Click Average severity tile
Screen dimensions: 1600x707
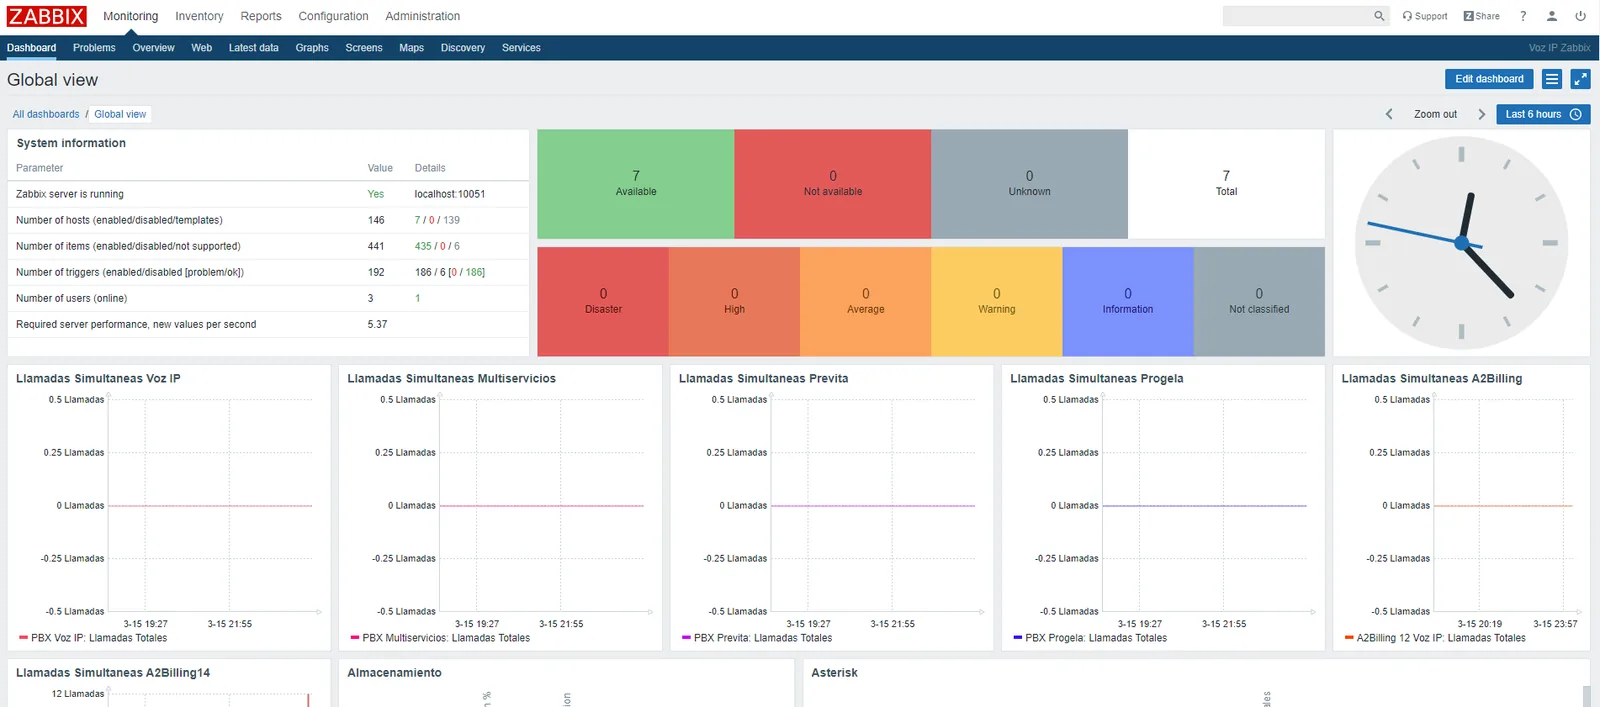click(x=866, y=301)
